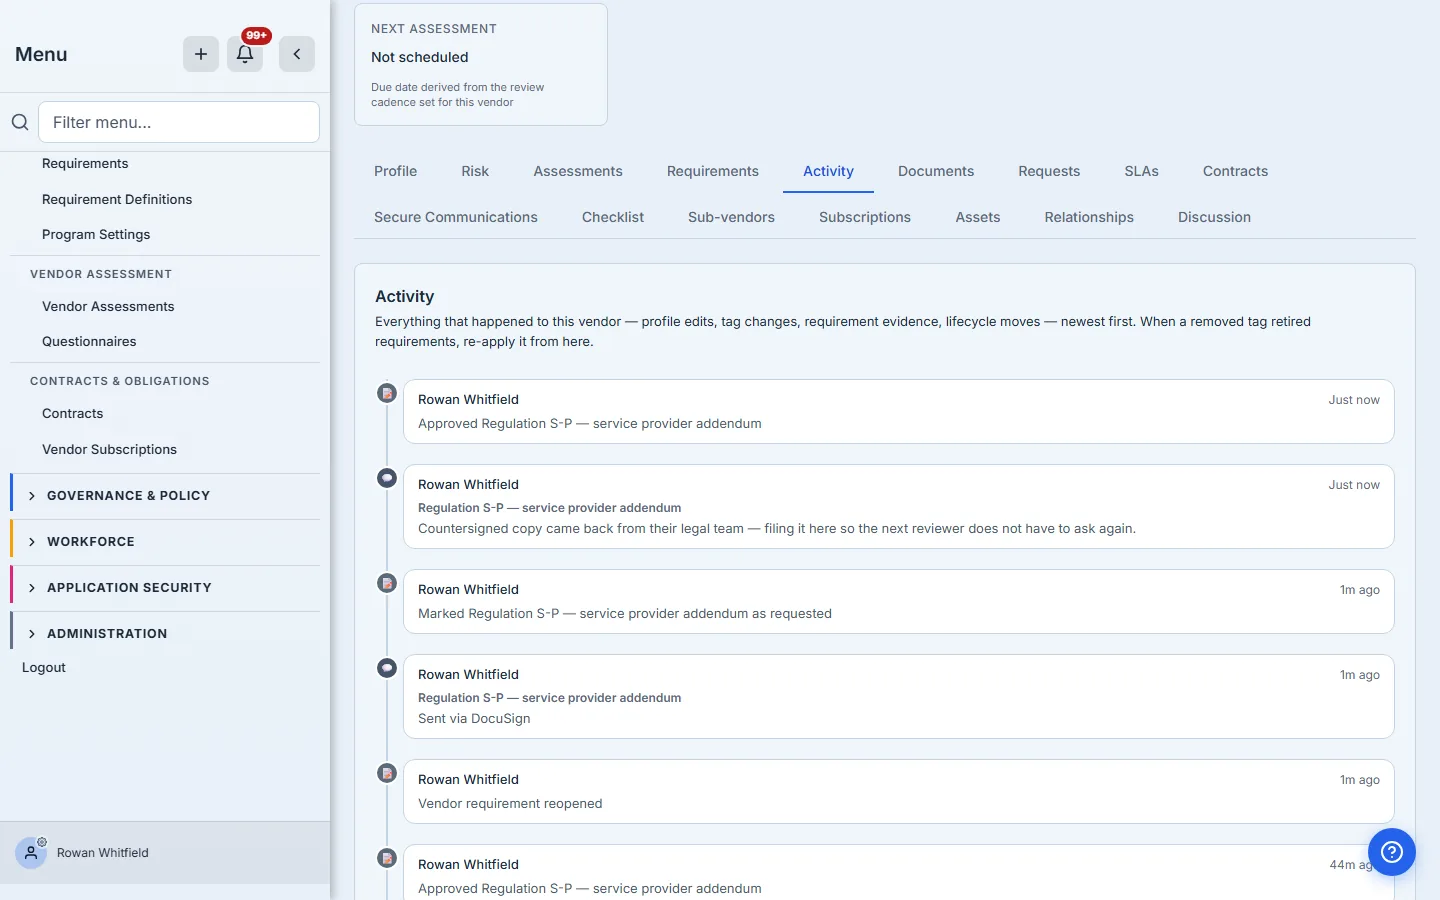Open the Secure Communications tab
This screenshot has height=900, width=1440.
coord(456,217)
